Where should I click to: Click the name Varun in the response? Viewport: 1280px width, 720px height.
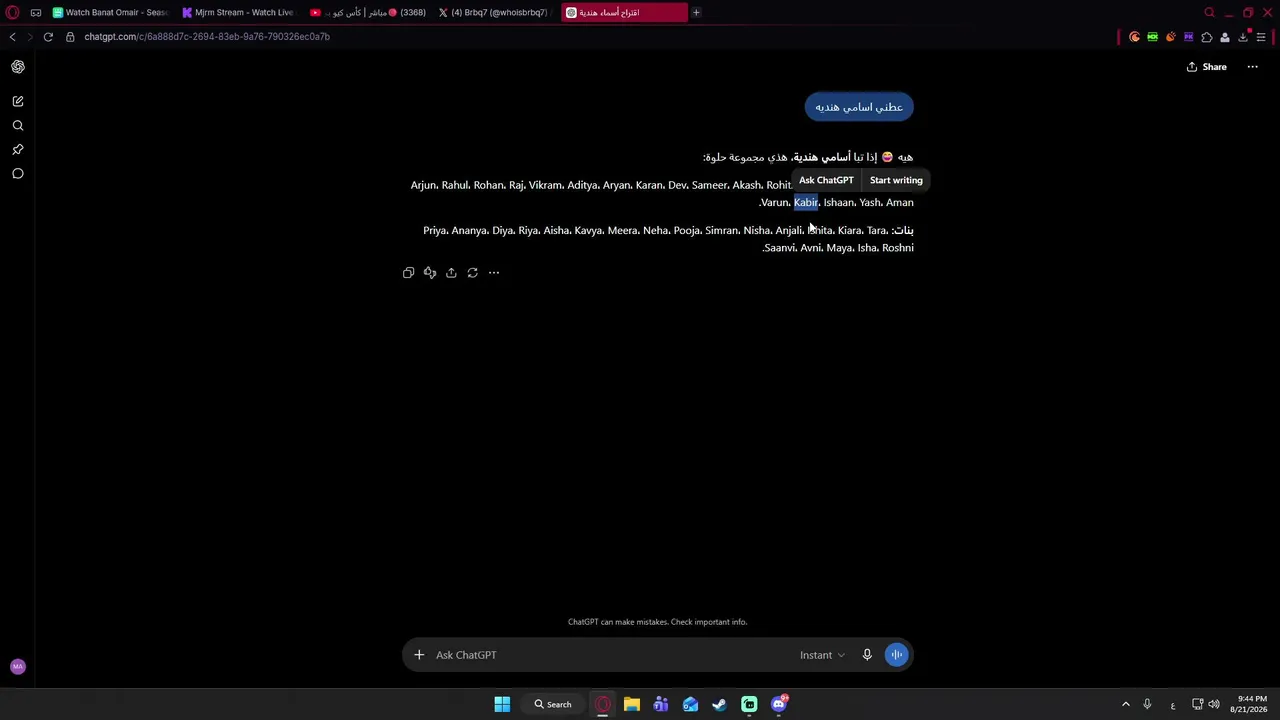tap(775, 202)
